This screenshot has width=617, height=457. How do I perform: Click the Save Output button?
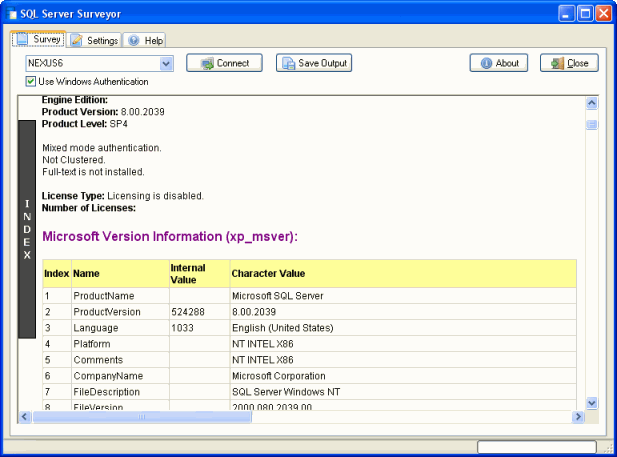click(x=314, y=63)
